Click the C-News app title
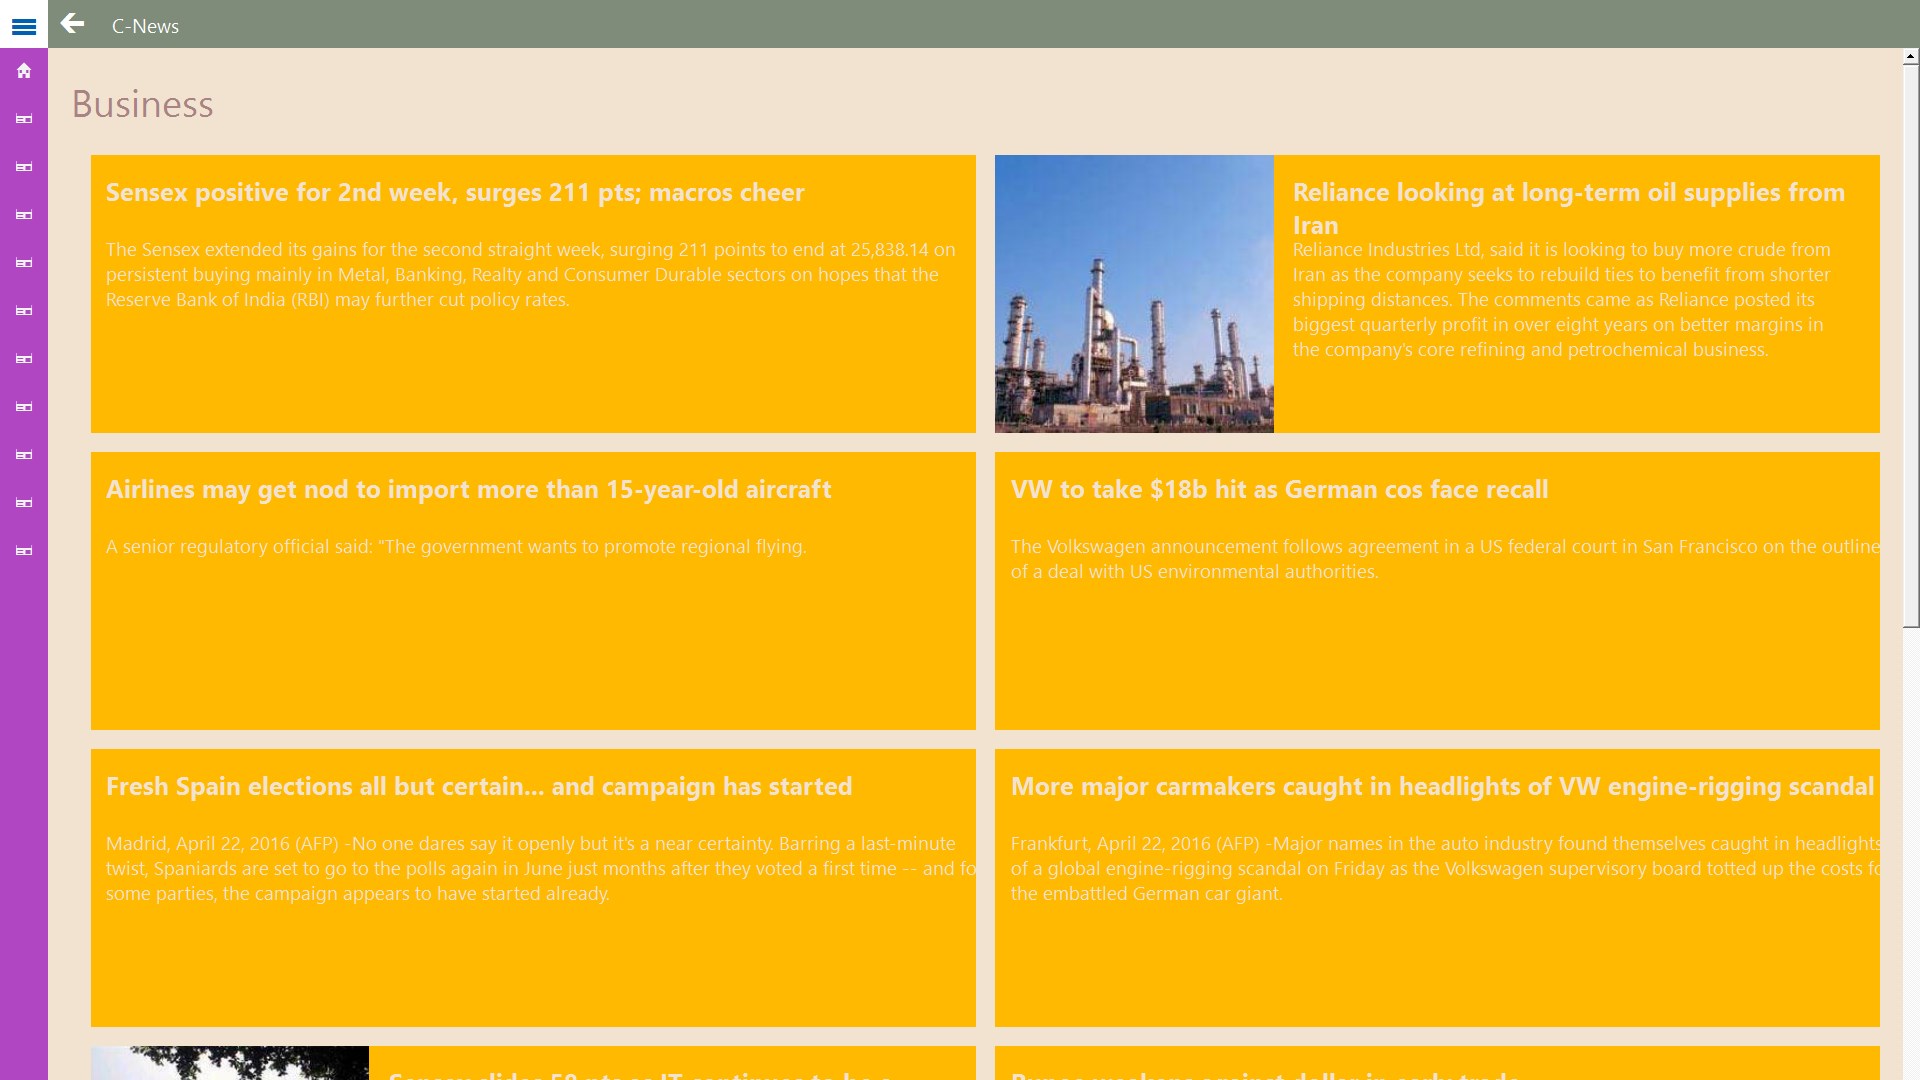 tap(145, 26)
